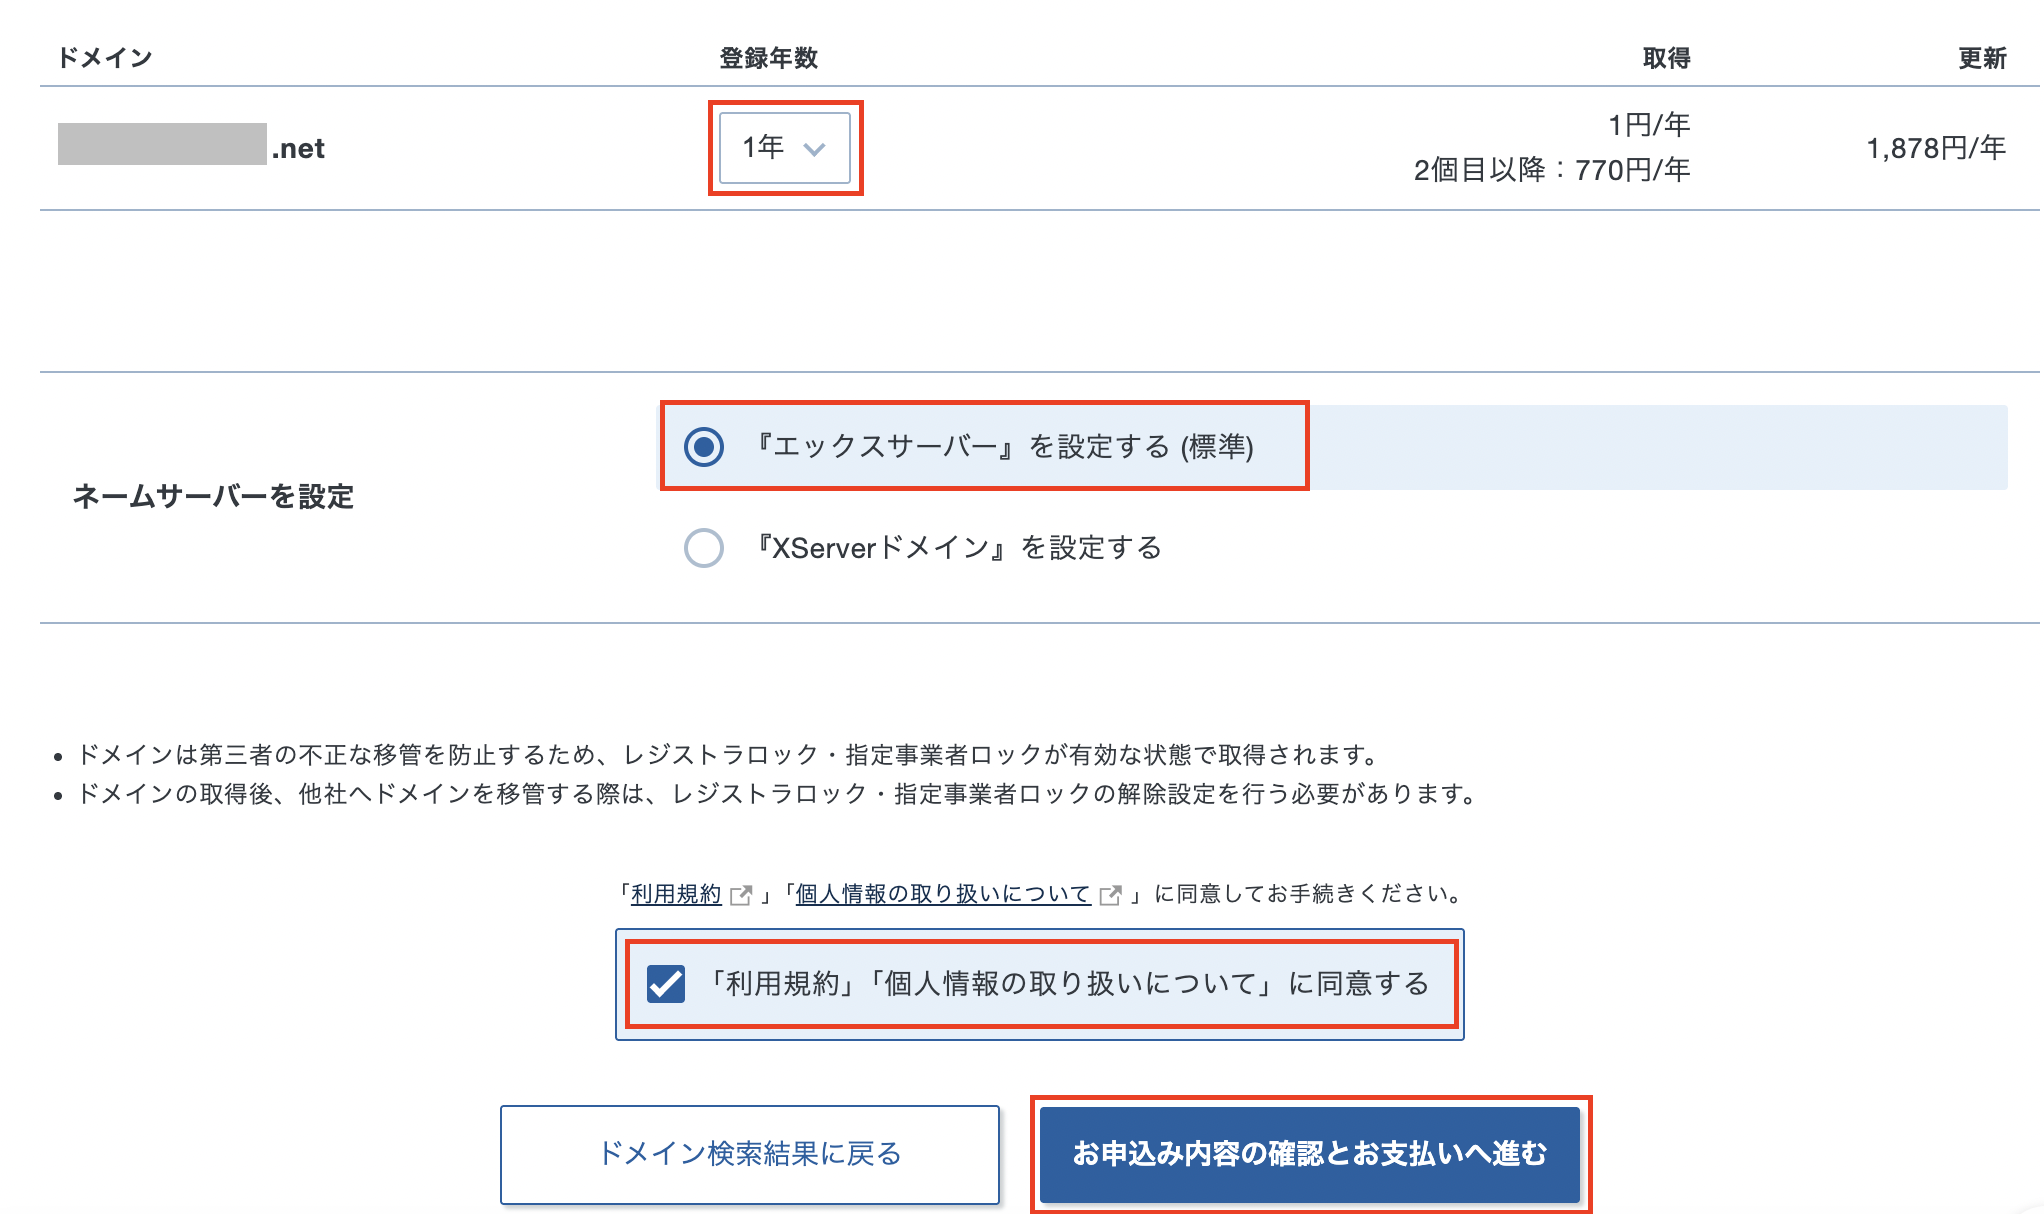Image resolution: width=2044 pixels, height=1214 pixels.
Task: Choose the XServerドメイン nameserver radio button
Action: click(704, 548)
